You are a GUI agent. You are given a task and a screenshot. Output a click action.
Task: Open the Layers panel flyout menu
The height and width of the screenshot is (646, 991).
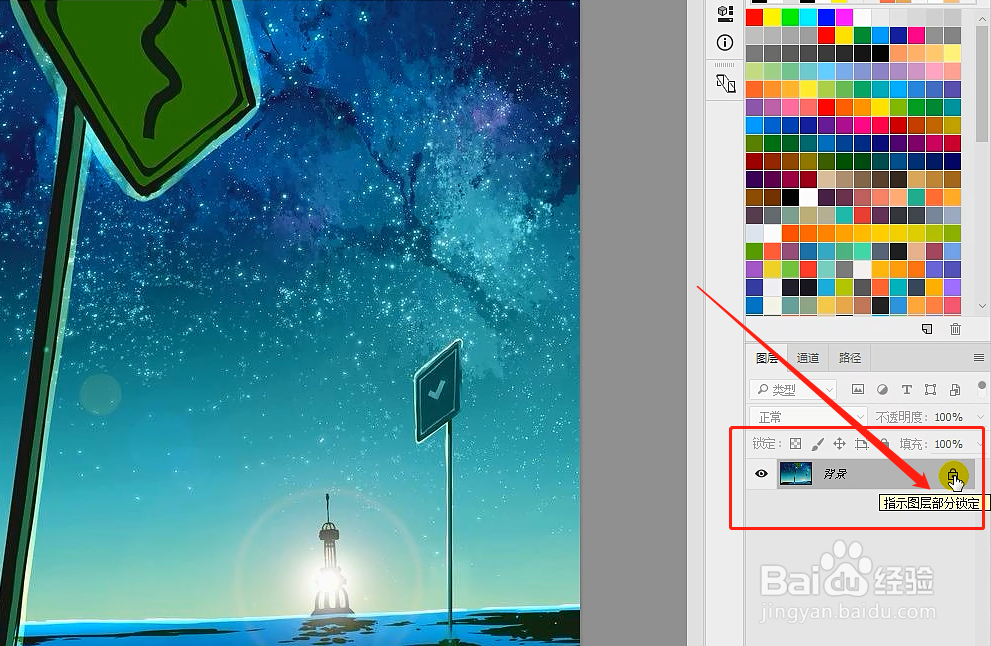point(979,358)
